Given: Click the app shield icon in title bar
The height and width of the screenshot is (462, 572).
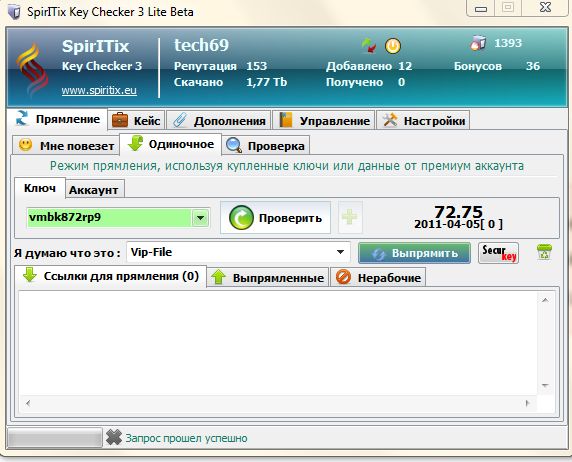Looking at the screenshot, I should click(14, 12).
